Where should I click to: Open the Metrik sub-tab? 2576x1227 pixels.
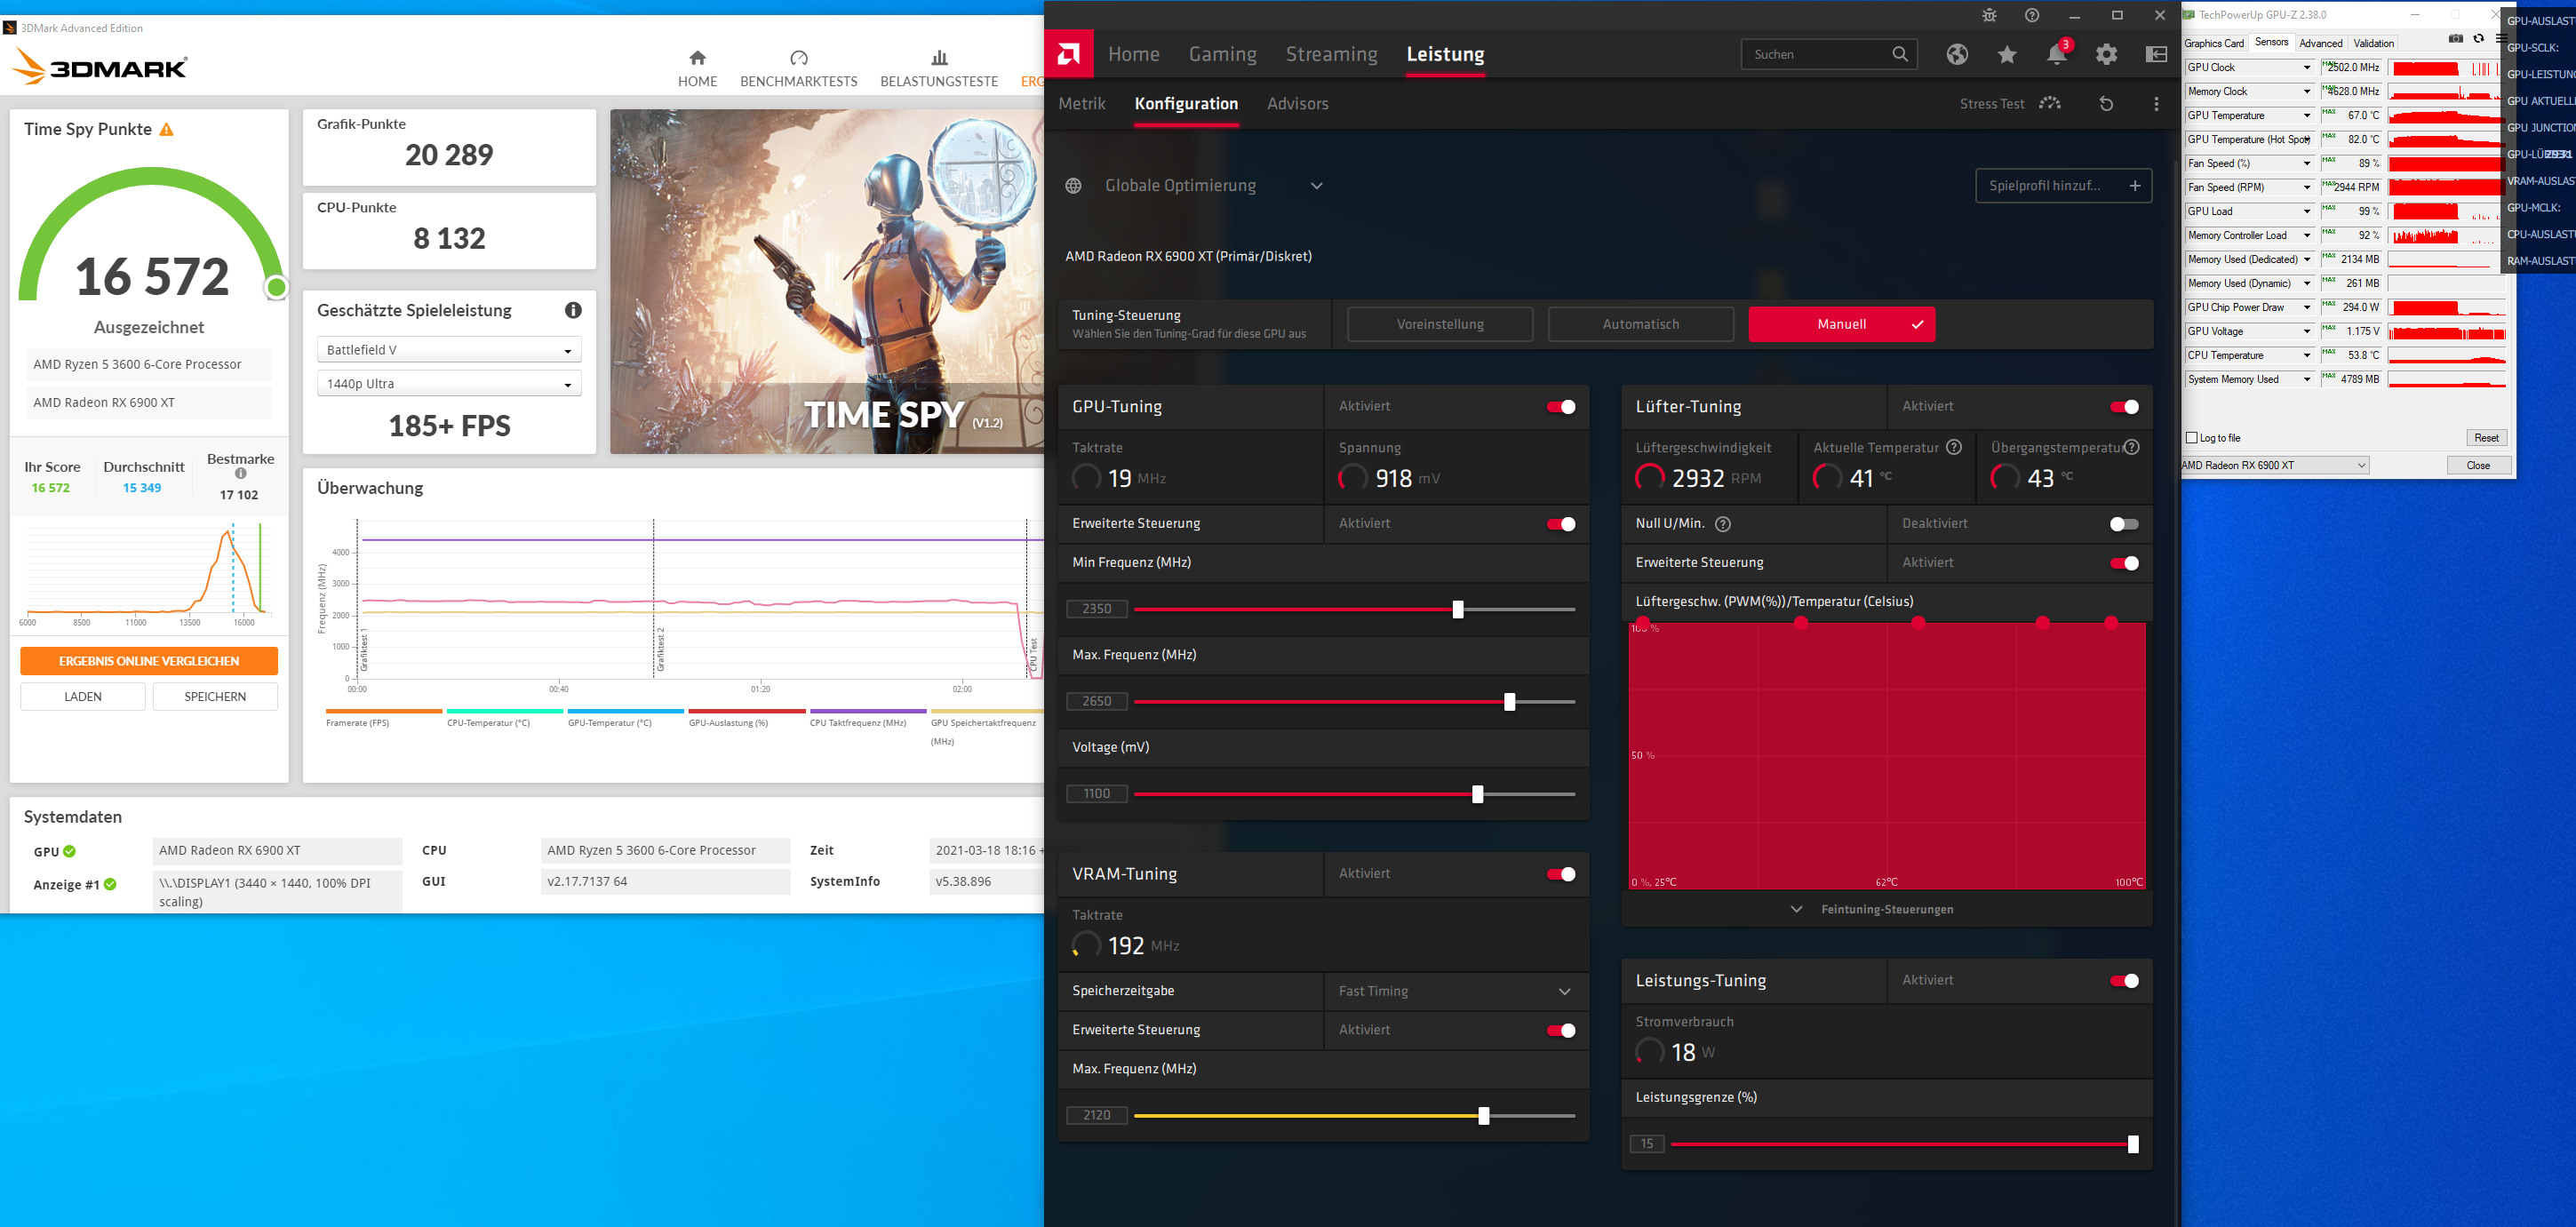(1081, 104)
